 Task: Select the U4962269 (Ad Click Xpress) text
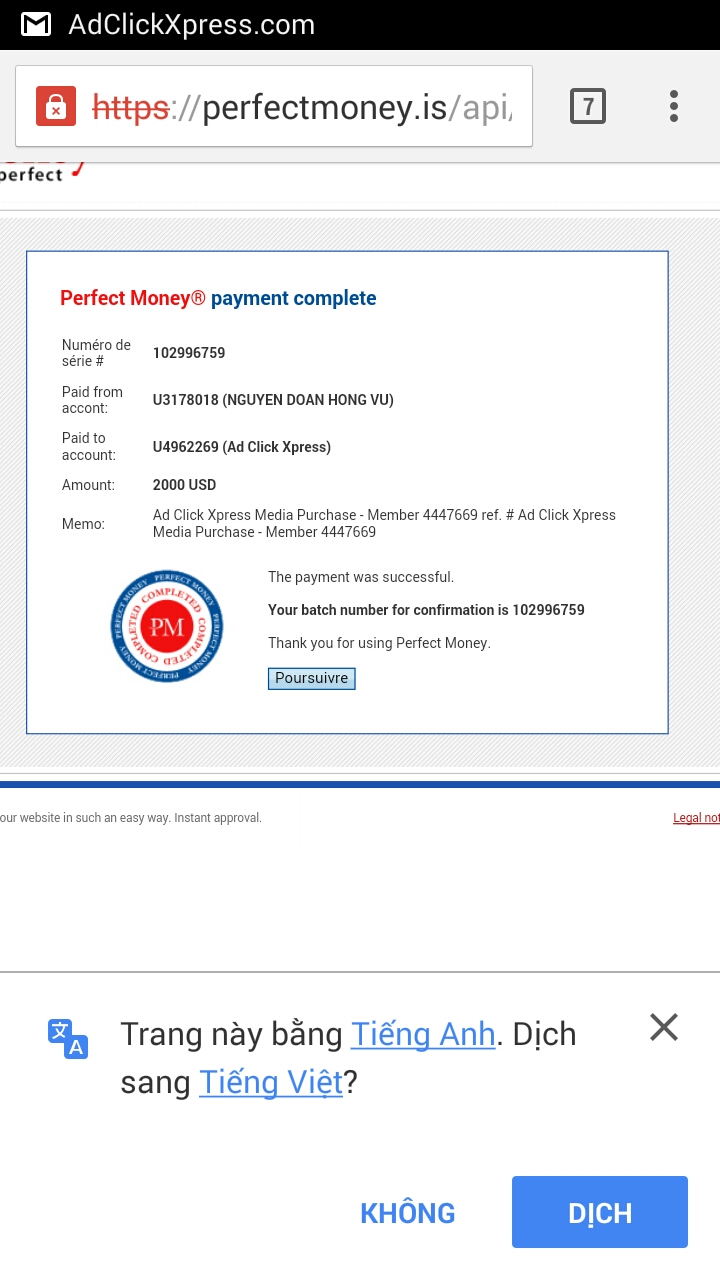point(241,447)
